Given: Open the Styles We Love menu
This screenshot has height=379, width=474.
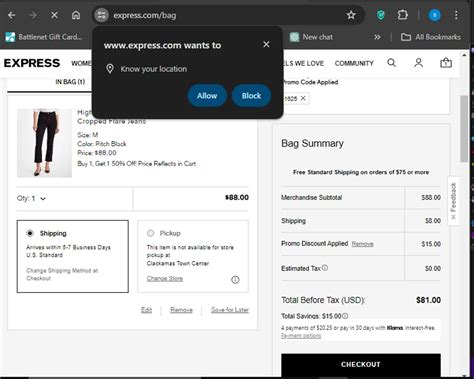Looking at the screenshot, I should [x=303, y=63].
